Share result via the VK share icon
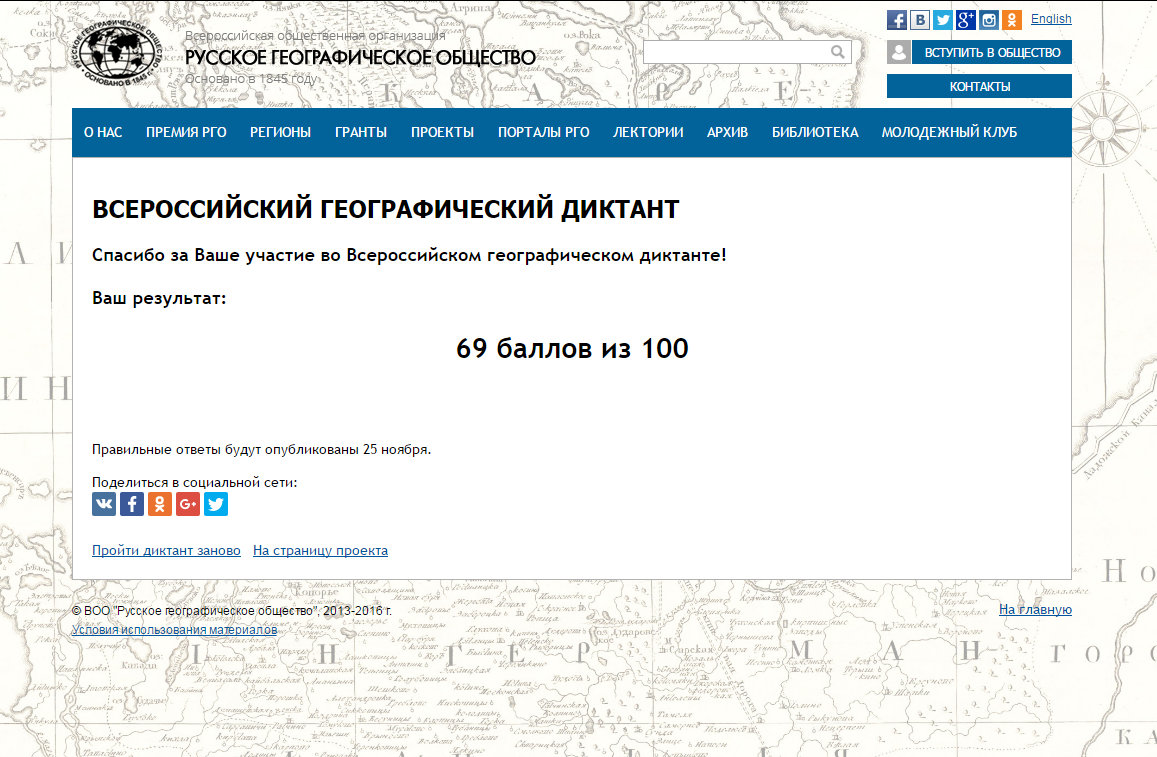This screenshot has height=757, width=1157. coord(104,504)
